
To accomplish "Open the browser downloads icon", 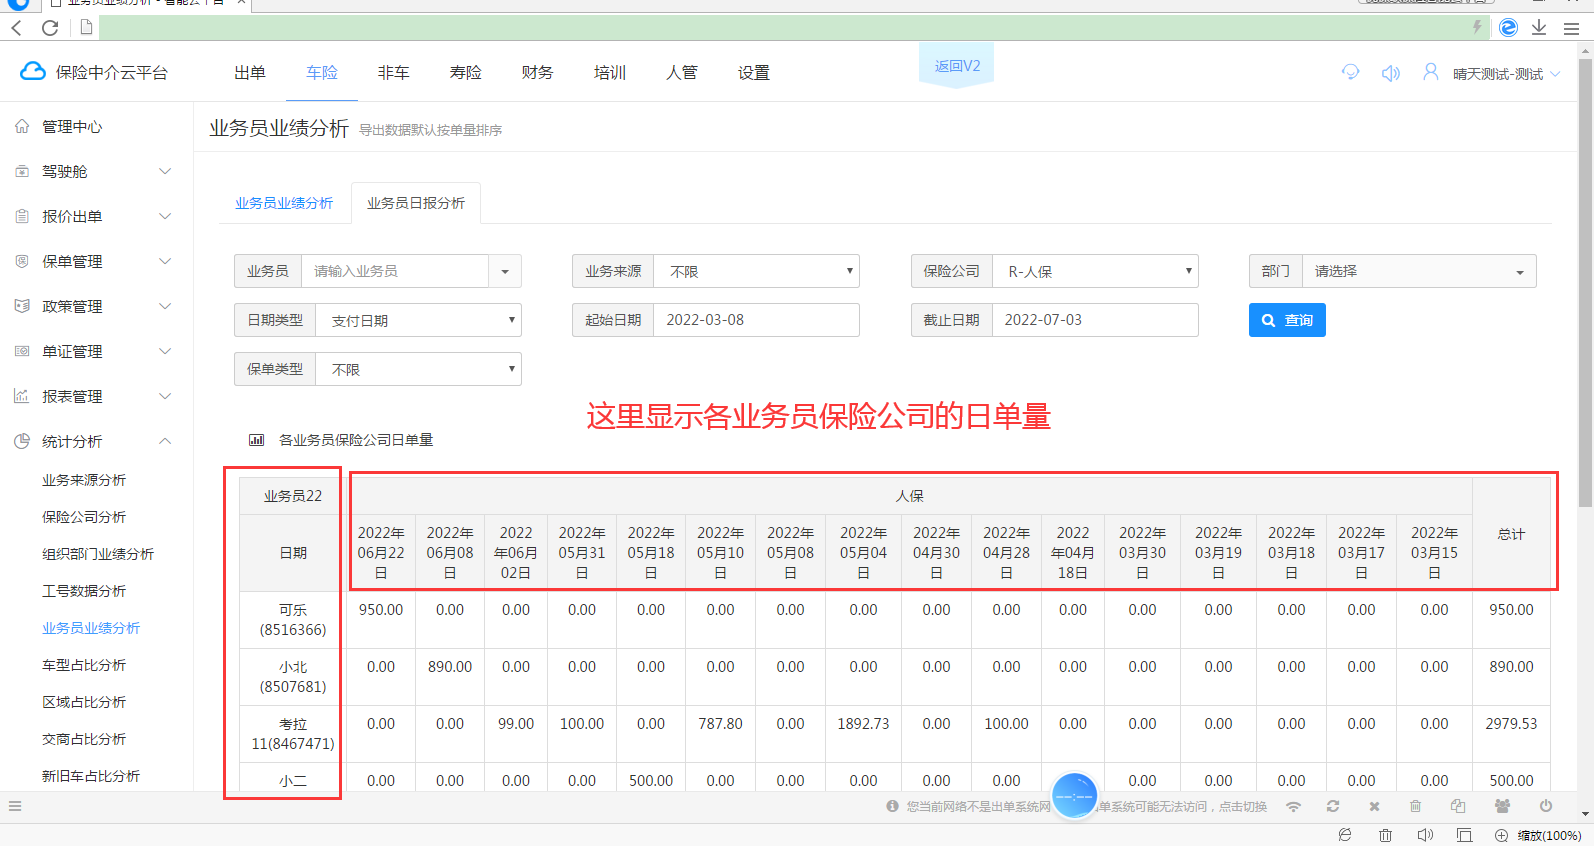I will coord(1539,28).
